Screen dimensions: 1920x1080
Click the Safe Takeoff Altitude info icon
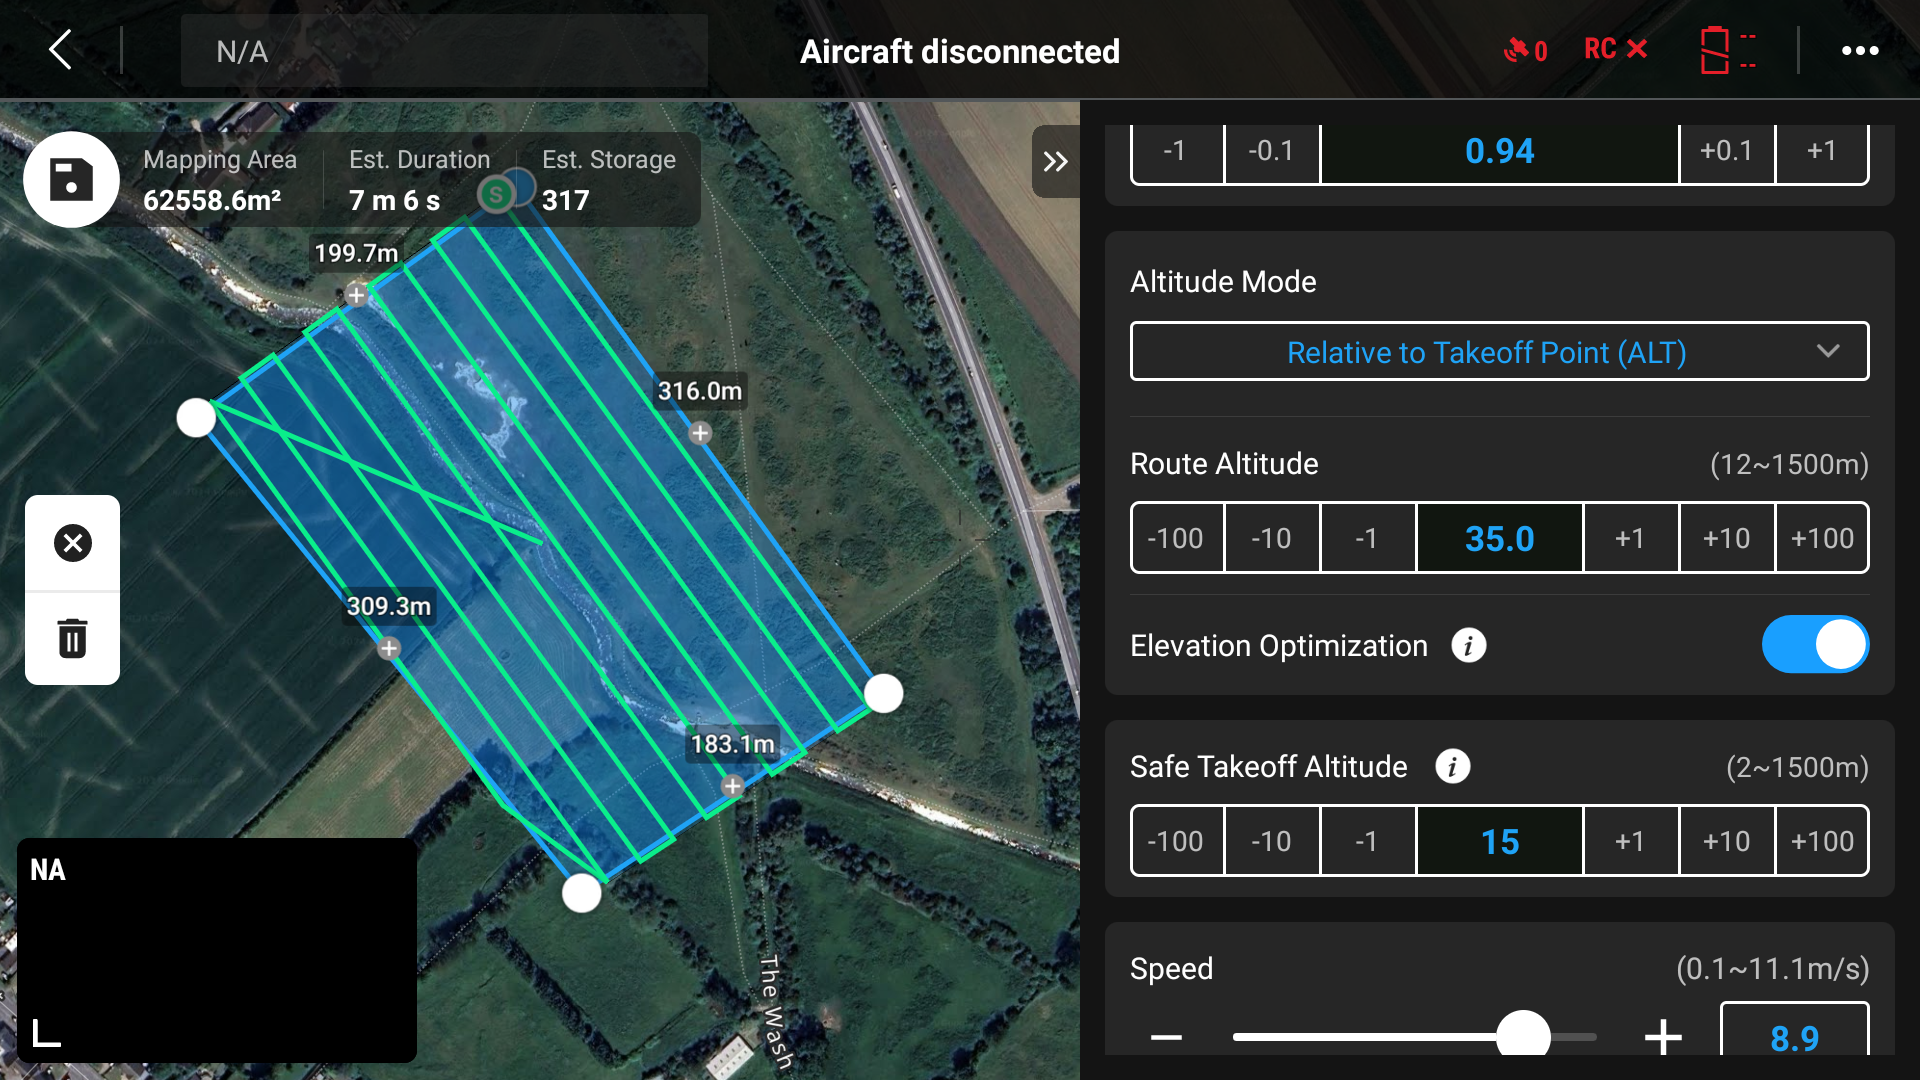(1452, 767)
